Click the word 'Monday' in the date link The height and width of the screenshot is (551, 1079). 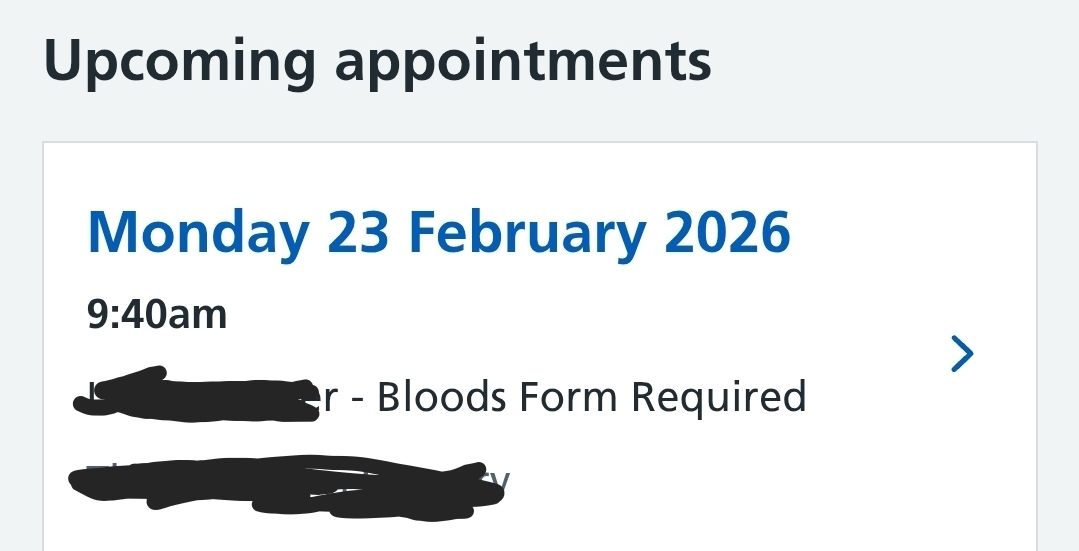(x=198, y=233)
